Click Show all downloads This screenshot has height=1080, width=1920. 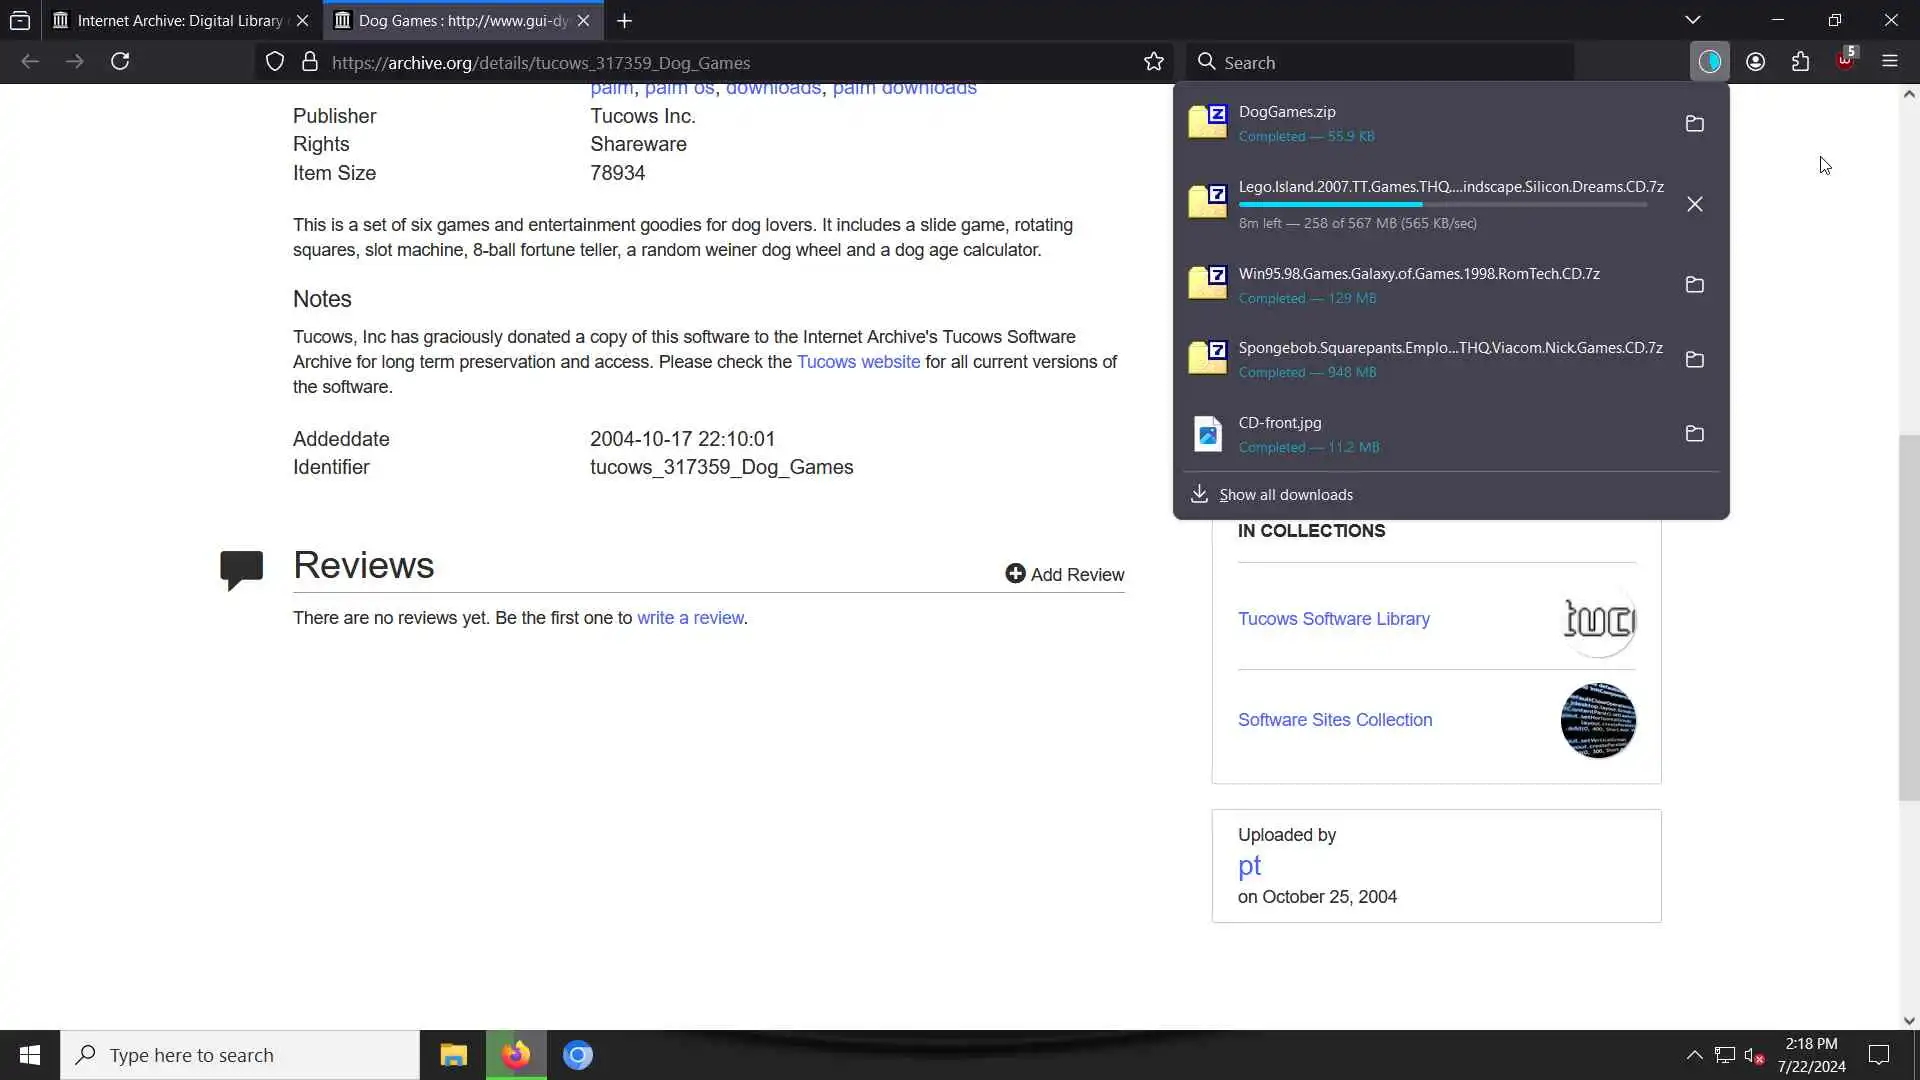coord(1285,495)
